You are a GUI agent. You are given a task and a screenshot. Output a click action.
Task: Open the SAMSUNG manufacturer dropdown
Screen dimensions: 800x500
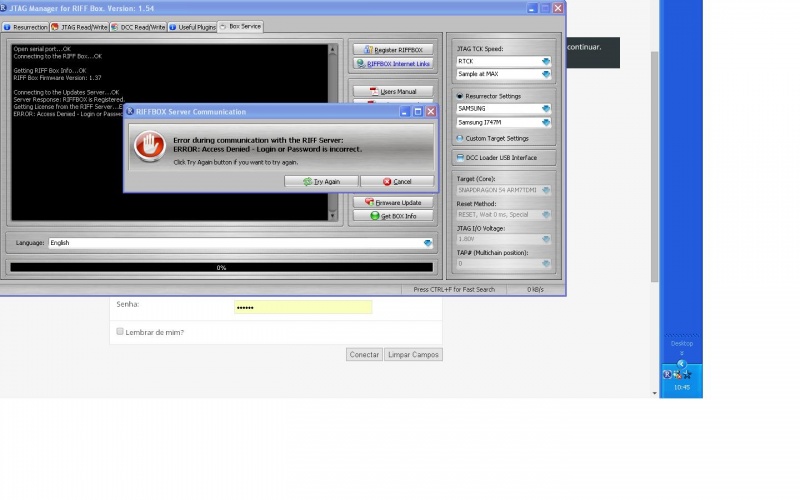[546, 109]
